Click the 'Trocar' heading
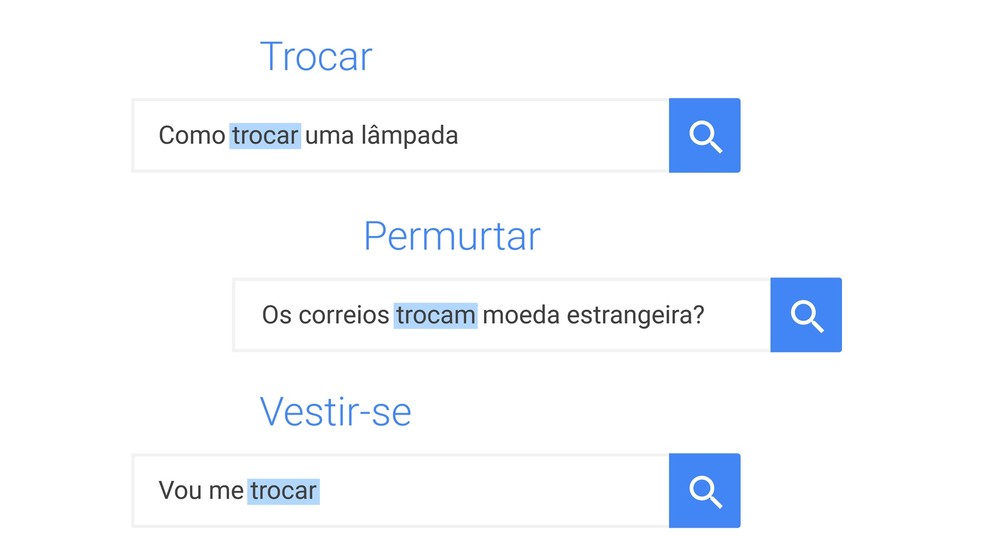Image resolution: width=984 pixels, height=557 pixels. [316, 56]
